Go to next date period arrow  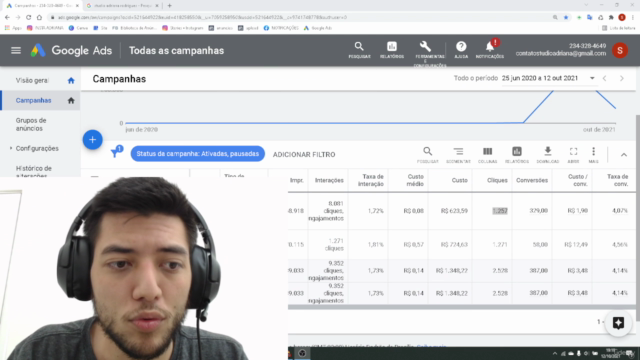pos(622,78)
